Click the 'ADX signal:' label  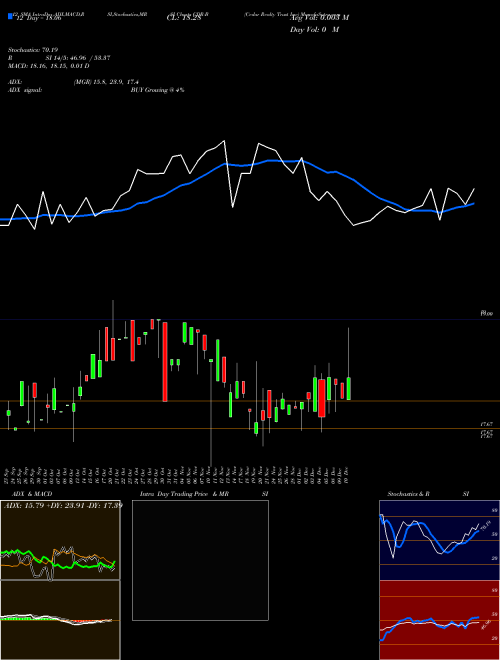25,90
